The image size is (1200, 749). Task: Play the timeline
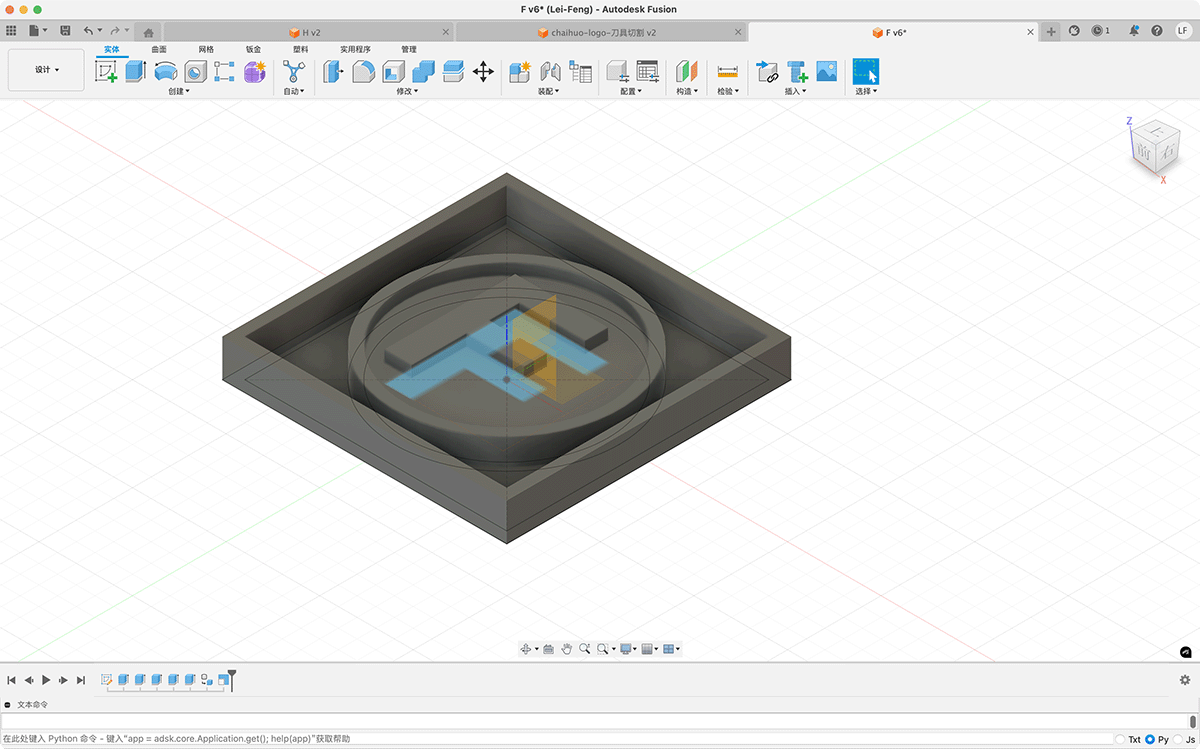[46, 680]
